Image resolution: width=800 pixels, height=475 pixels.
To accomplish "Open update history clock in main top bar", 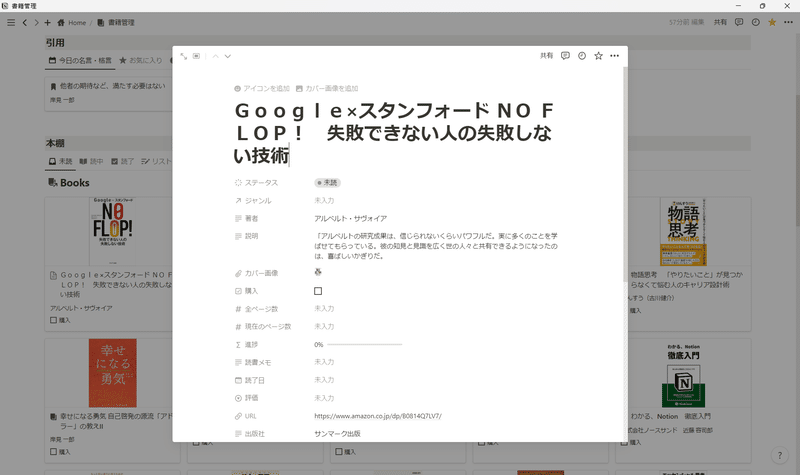I will [756, 22].
